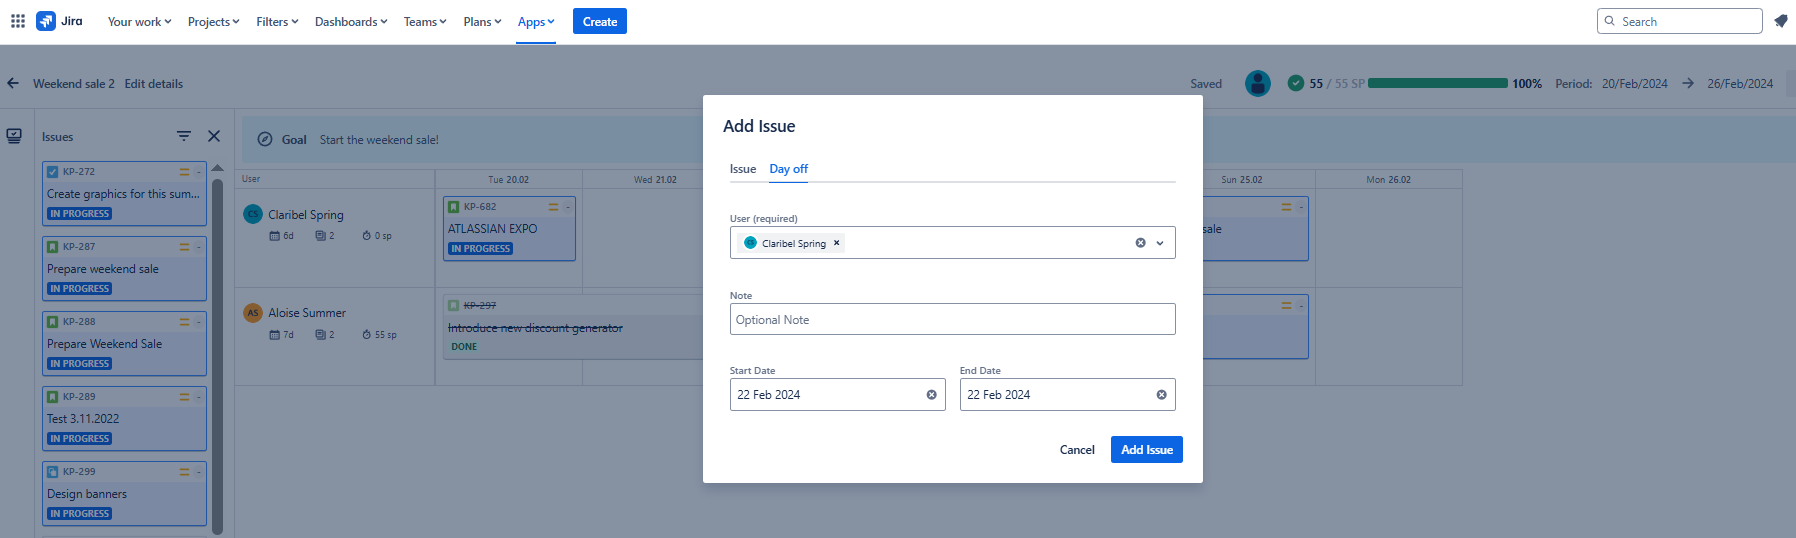Expand the User dropdown chevron
Screen dimensions: 1796x538
1160,243
